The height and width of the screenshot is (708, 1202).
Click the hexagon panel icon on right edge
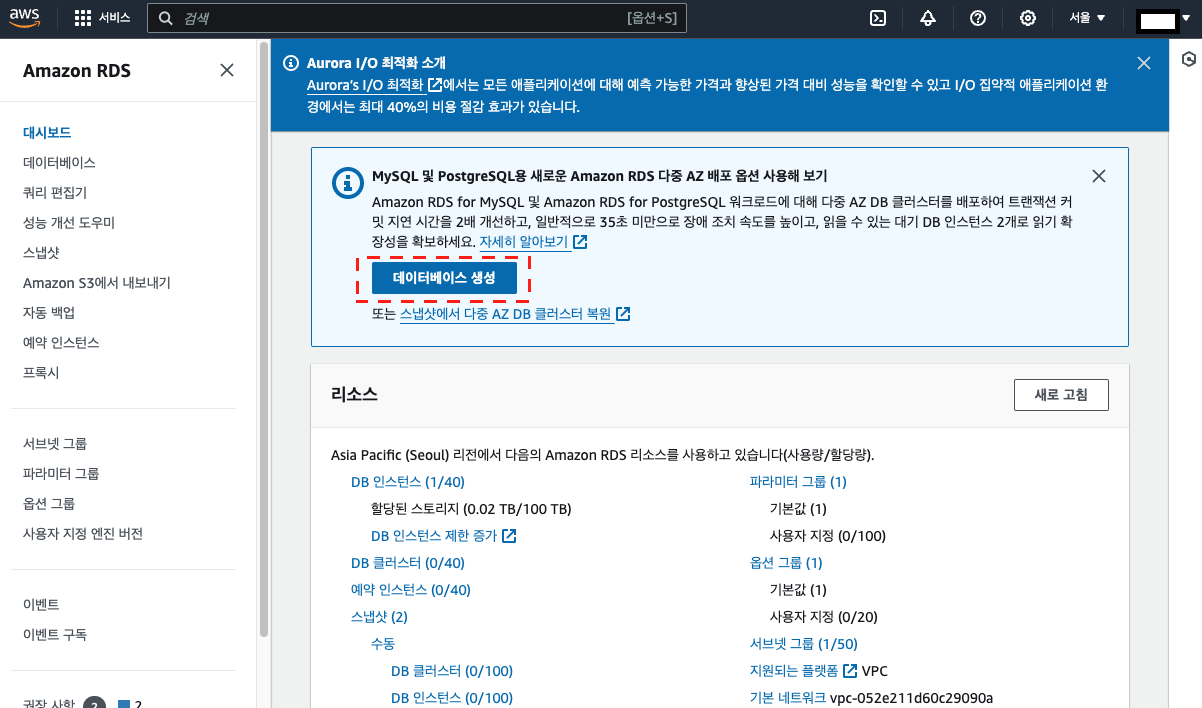click(1189, 58)
